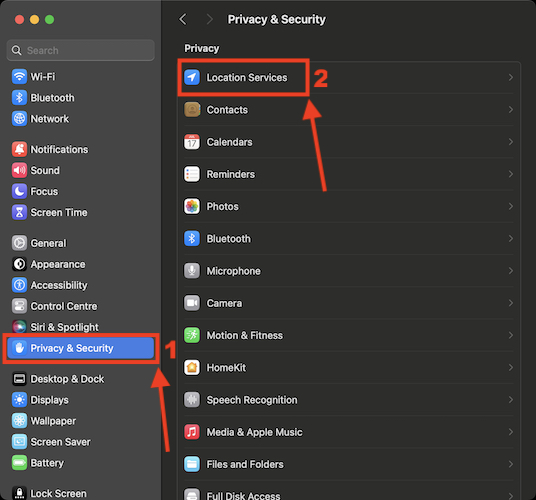The image size is (536, 500).
Task: Click the Notifications bell icon
Action: pyautogui.click(x=19, y=149)
